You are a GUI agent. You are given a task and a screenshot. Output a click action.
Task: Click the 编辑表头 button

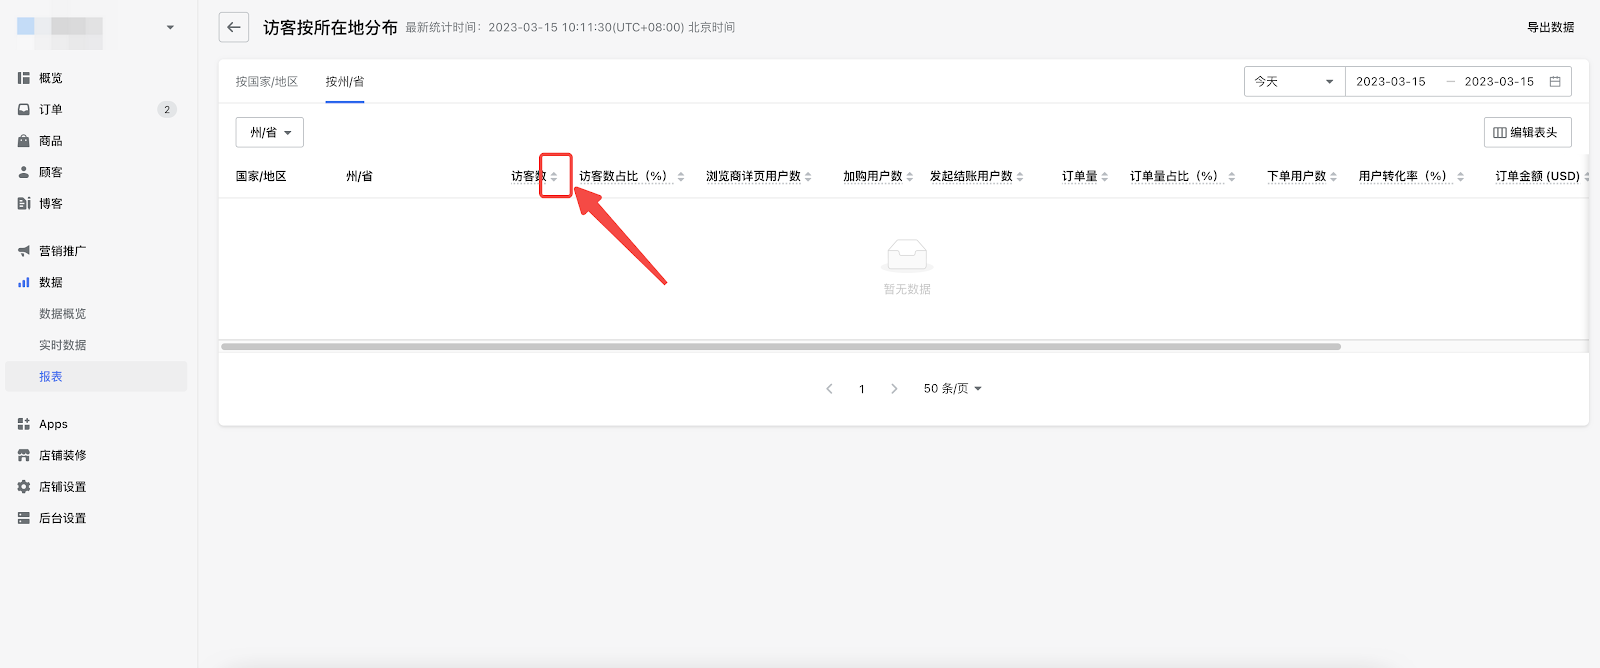[x=1527, y=132]
